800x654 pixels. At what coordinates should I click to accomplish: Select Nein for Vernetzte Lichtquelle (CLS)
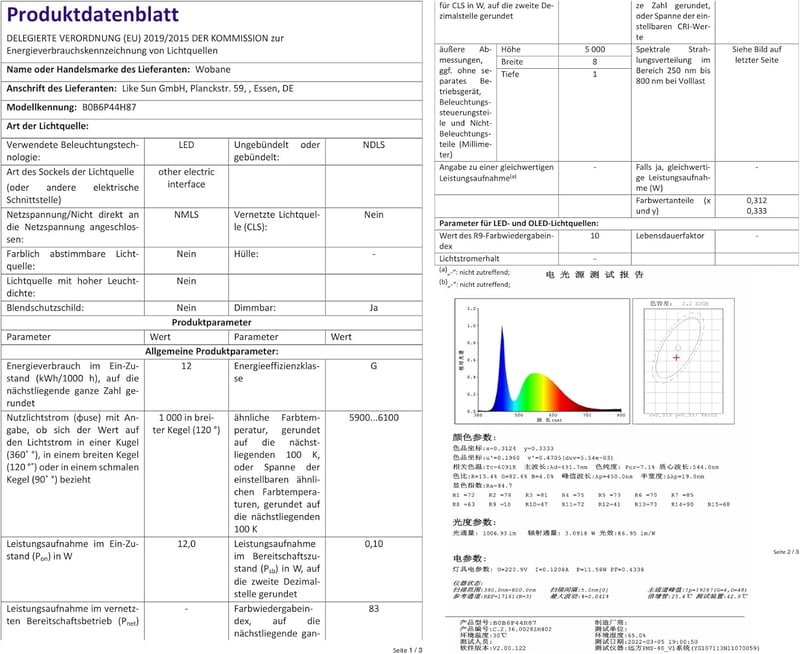pyautogui.click(x=373, y=215)
